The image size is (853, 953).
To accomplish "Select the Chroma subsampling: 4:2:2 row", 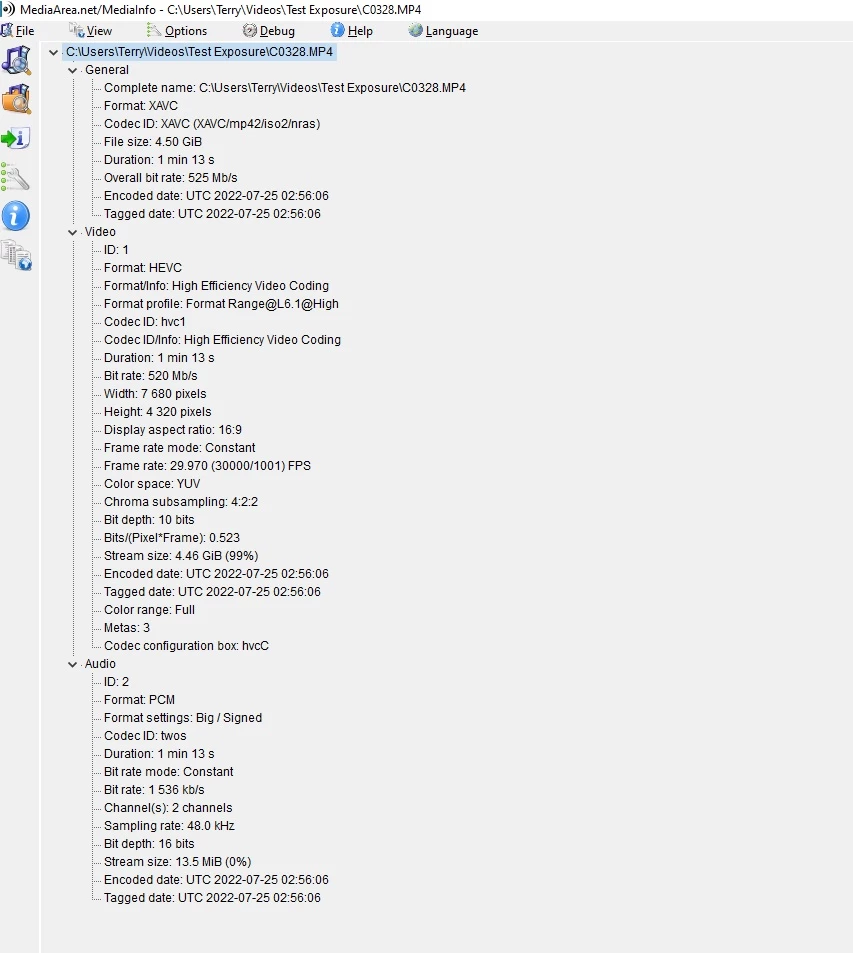I will pyautogui.click(x=181, y=502).
